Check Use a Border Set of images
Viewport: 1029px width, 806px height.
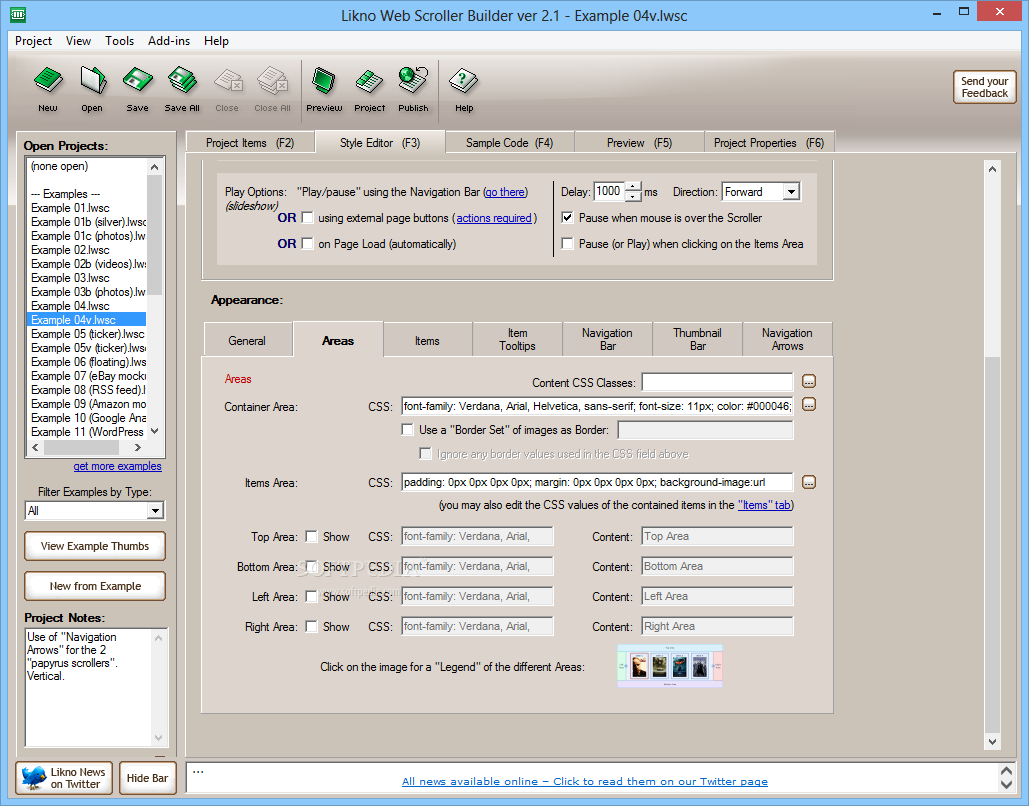point(408,430)
